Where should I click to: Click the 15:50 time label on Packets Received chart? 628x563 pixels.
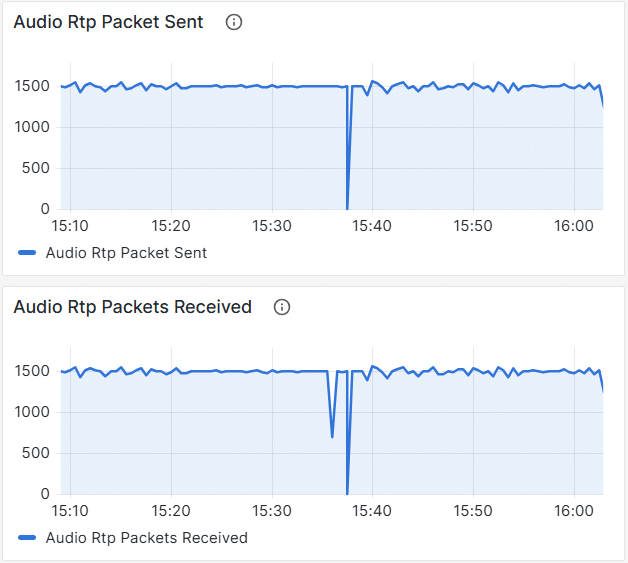point(473,511)
